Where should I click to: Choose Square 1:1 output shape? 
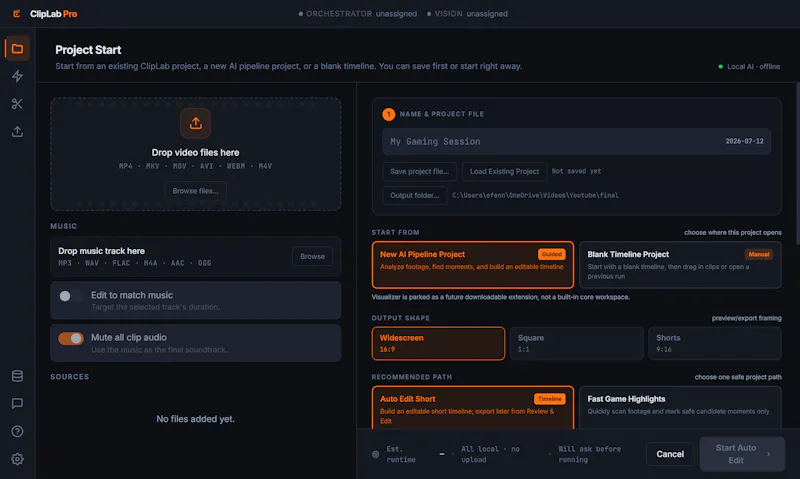point(577,343)
